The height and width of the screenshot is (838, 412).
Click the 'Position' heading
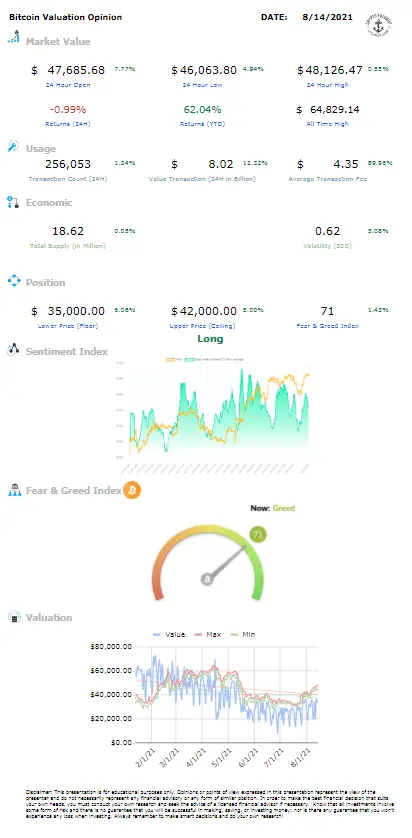tap(45, 283)
